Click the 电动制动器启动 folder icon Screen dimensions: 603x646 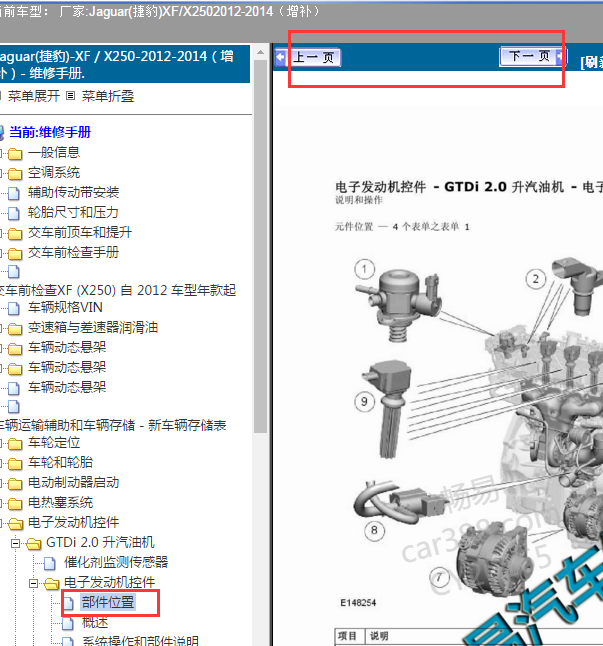[15, 484]
